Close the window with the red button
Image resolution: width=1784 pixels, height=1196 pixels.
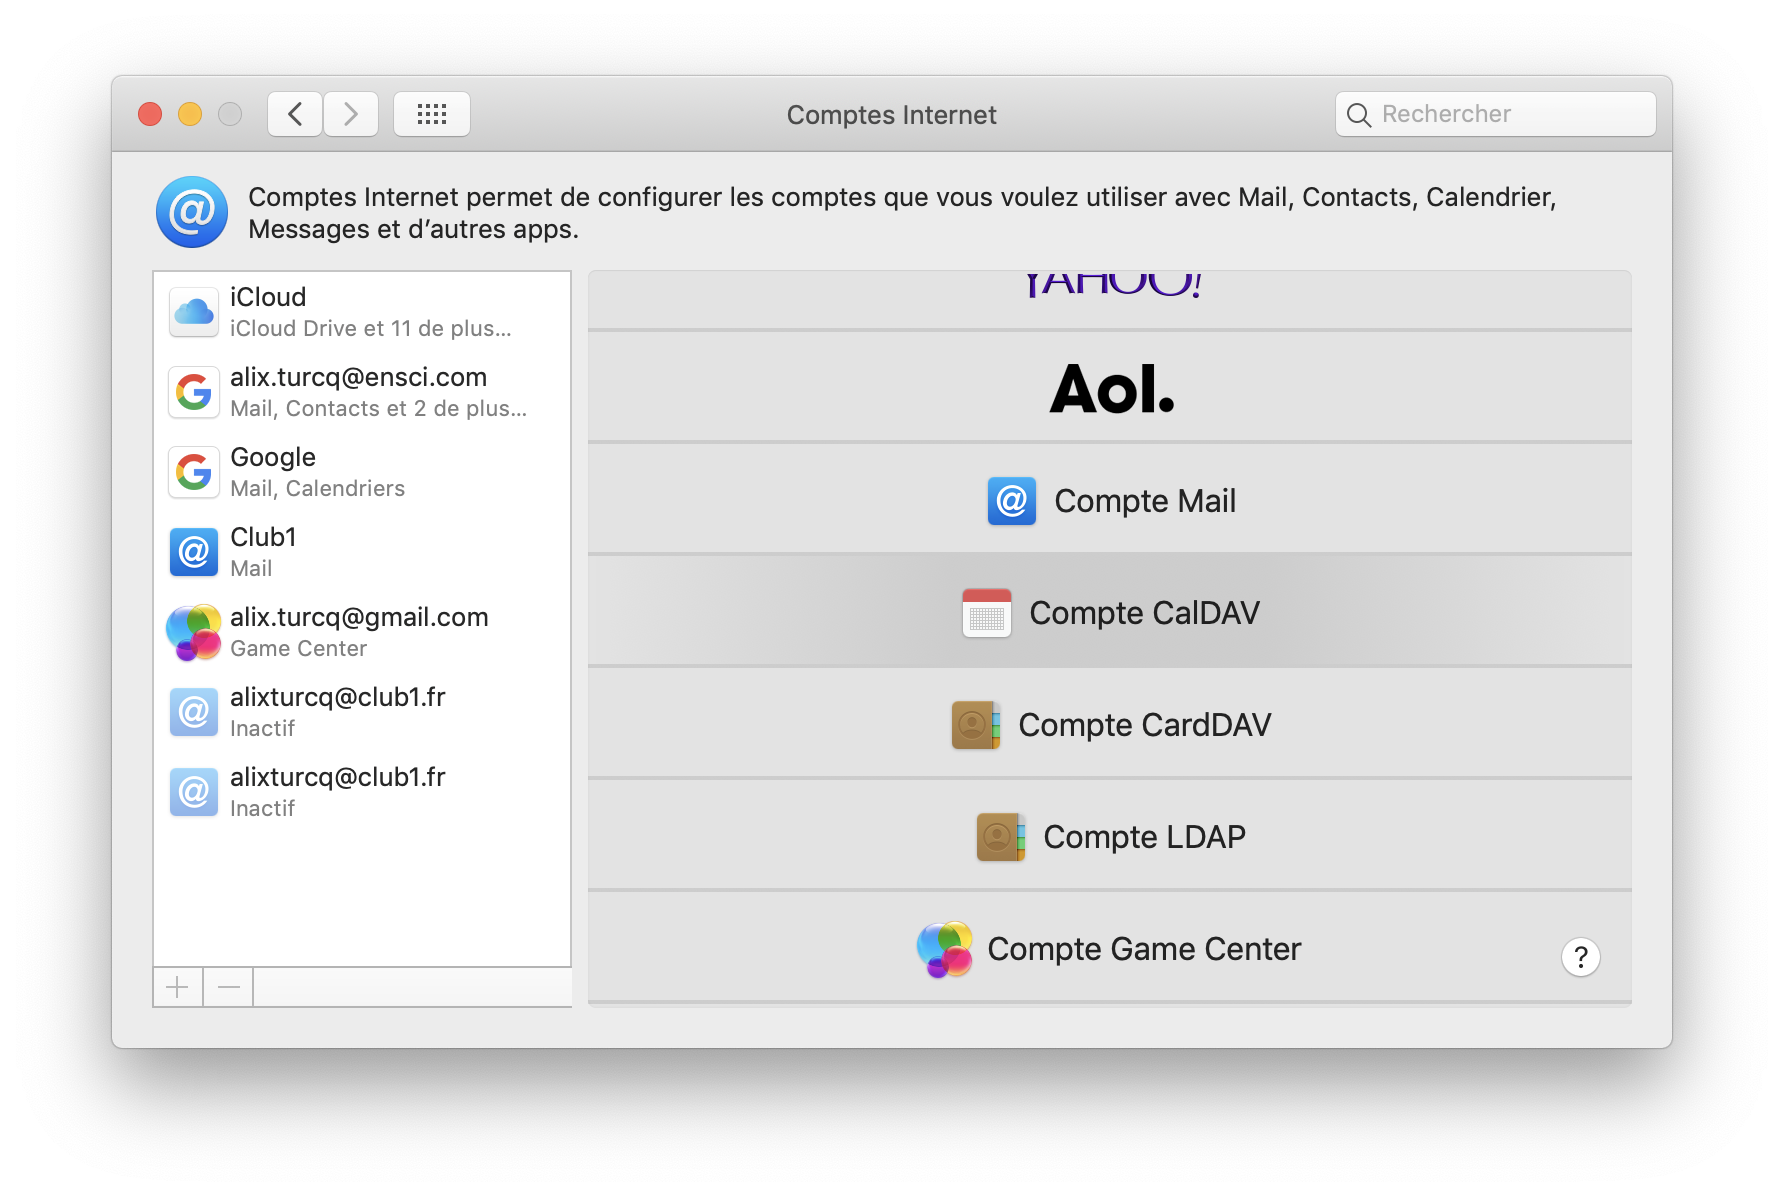click(150, 114)
